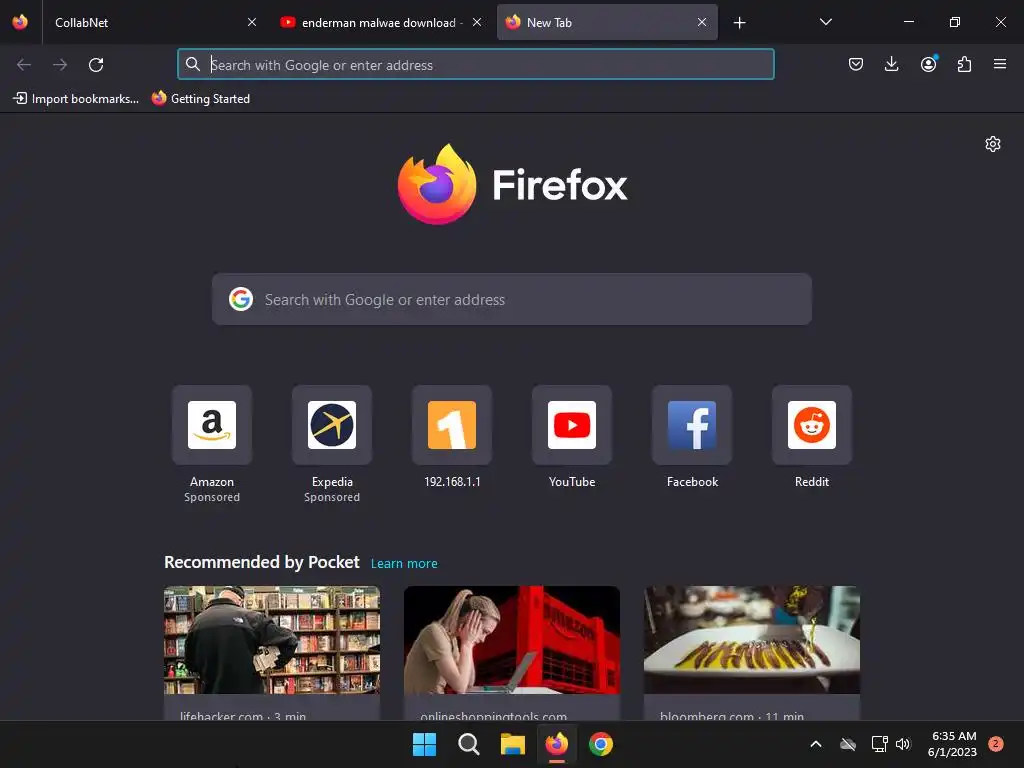Show hidden system tray icons

816,744
